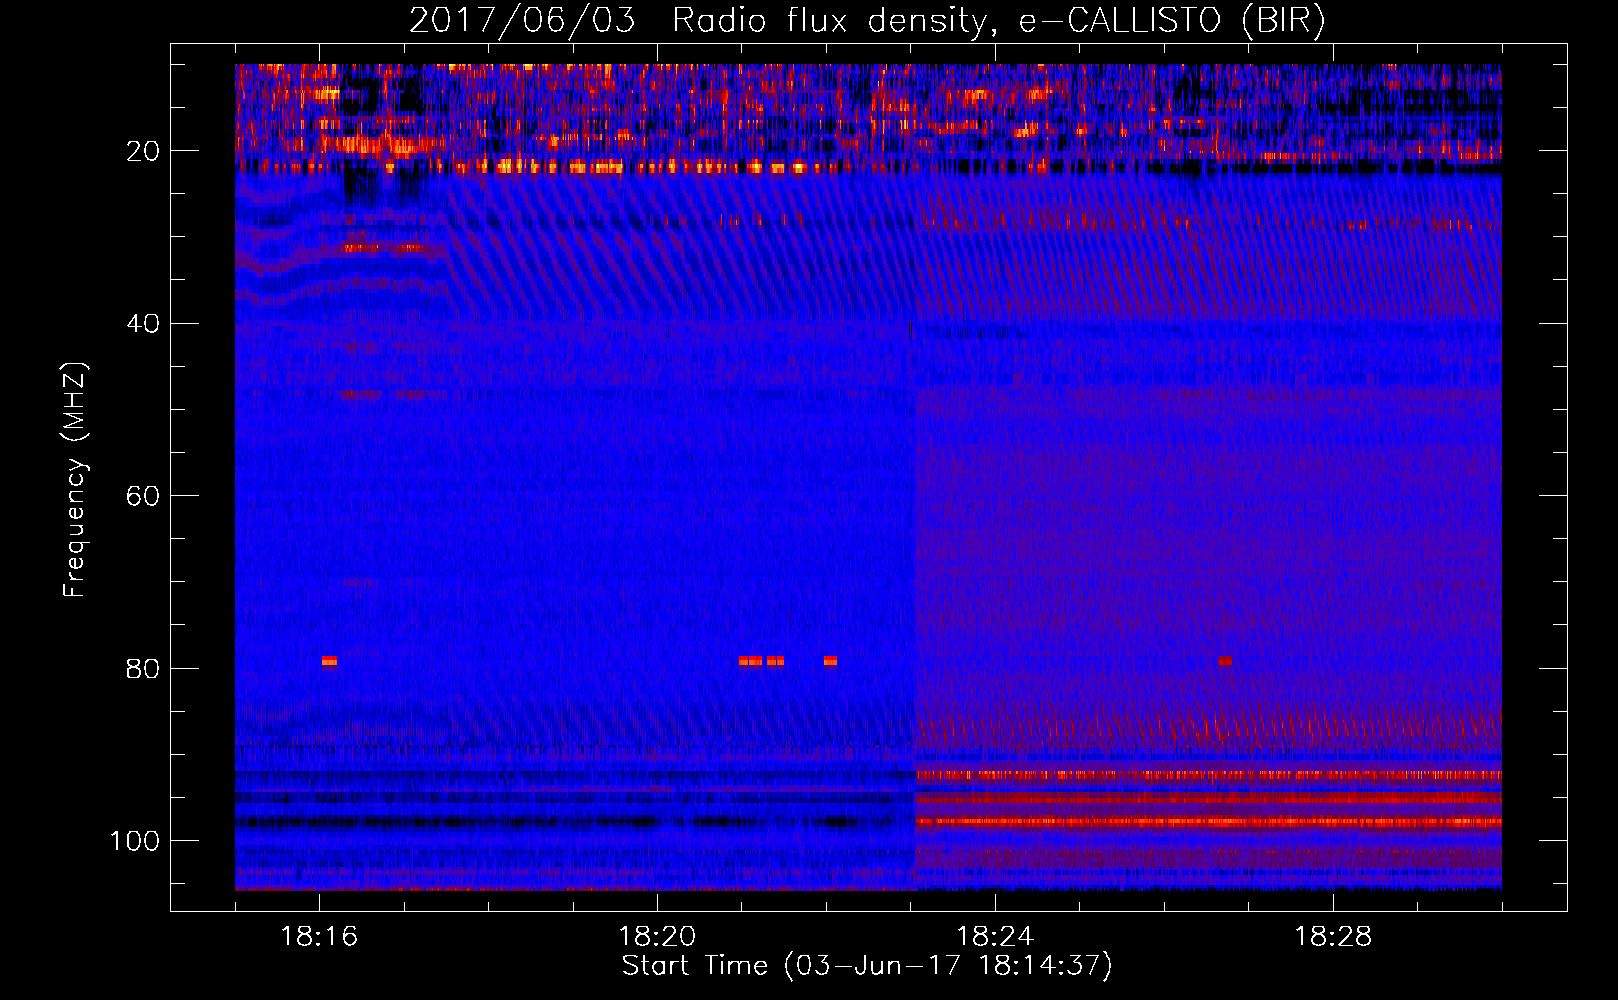Click the red 80 MHz marker near 18:16
1618x1000 pixels.
pos(329,661)
